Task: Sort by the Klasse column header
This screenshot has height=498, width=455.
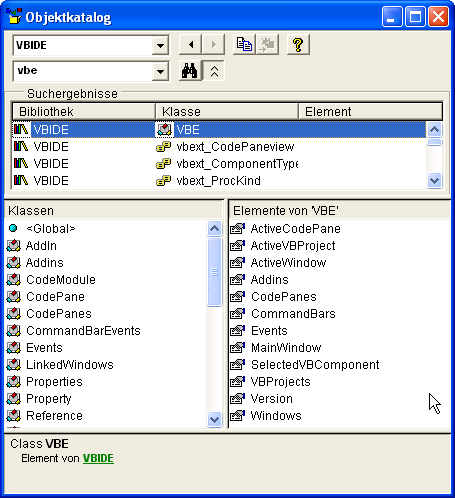Action: pos(227,111)
